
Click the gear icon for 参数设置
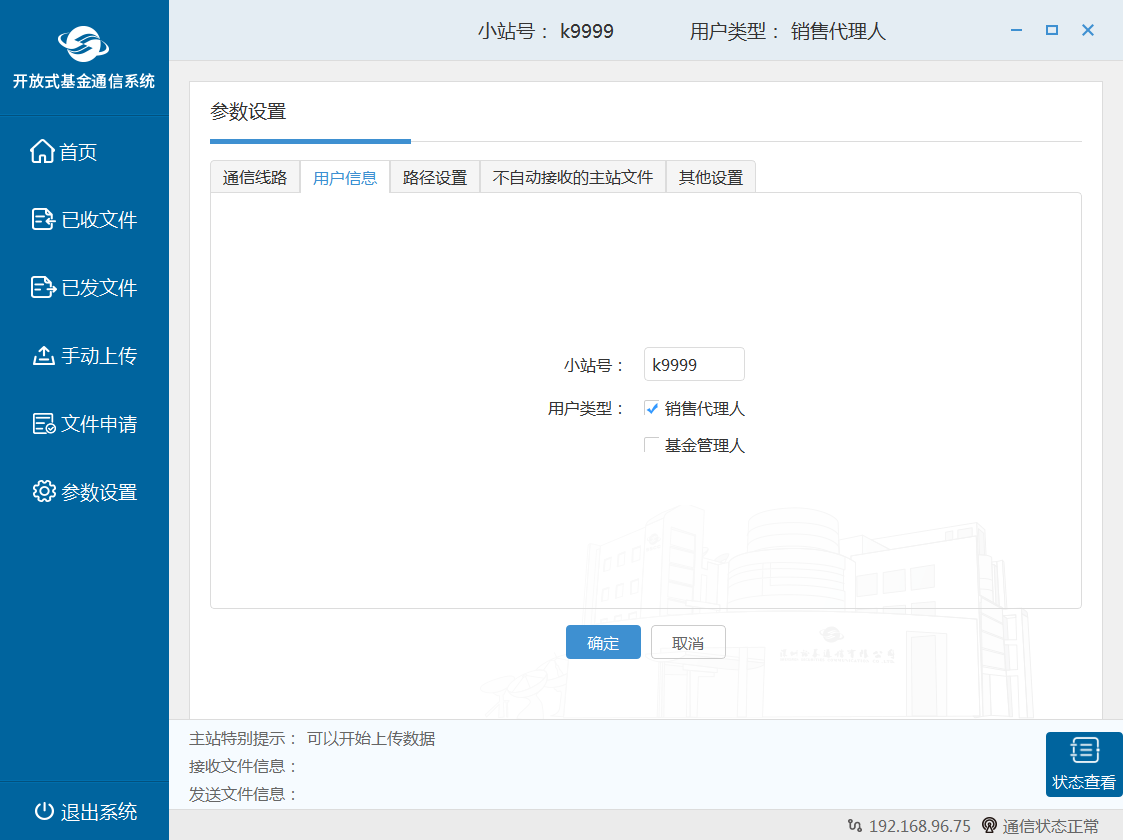(x=43, y=492)
